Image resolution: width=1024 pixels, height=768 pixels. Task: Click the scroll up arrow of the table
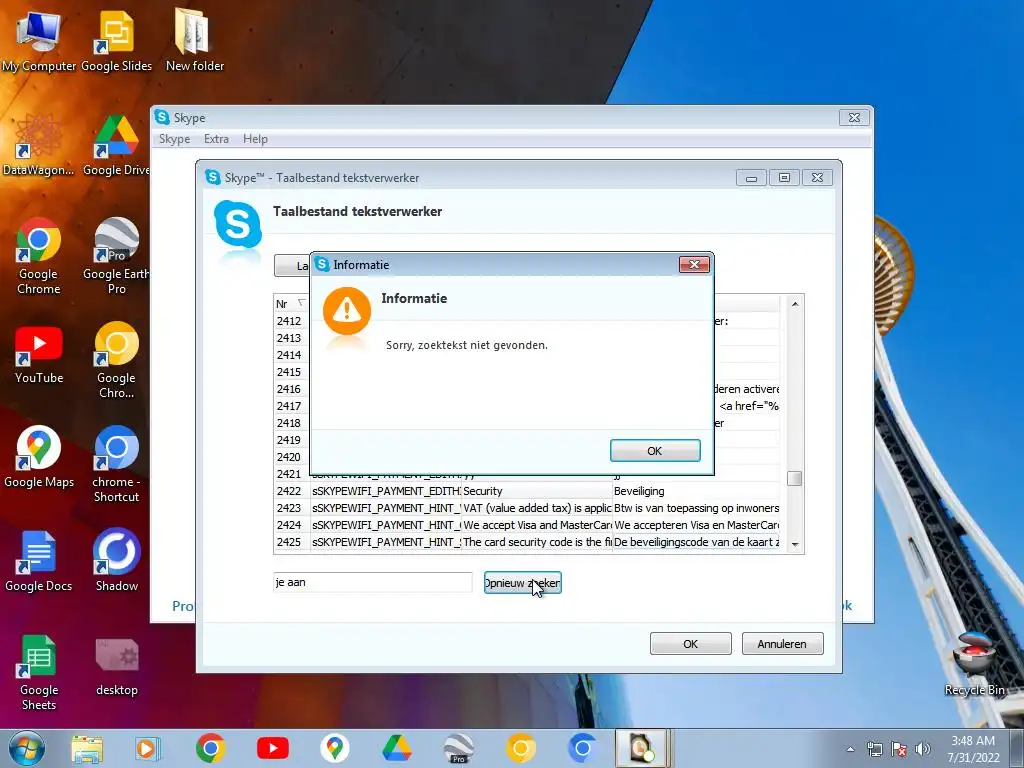795,304
